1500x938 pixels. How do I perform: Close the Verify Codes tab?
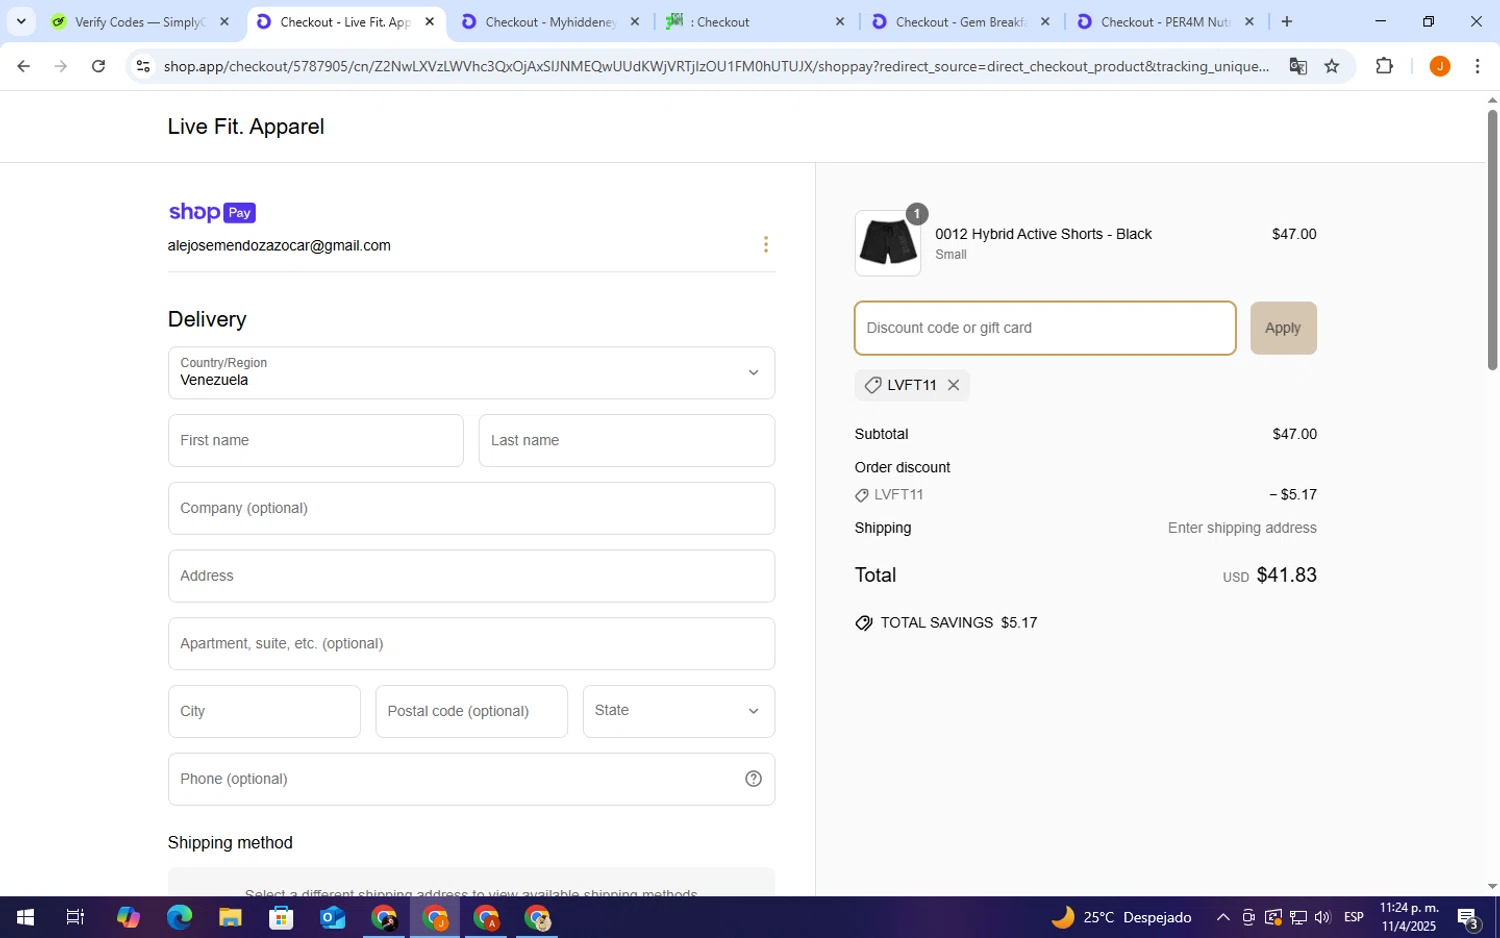pos(224,21)
